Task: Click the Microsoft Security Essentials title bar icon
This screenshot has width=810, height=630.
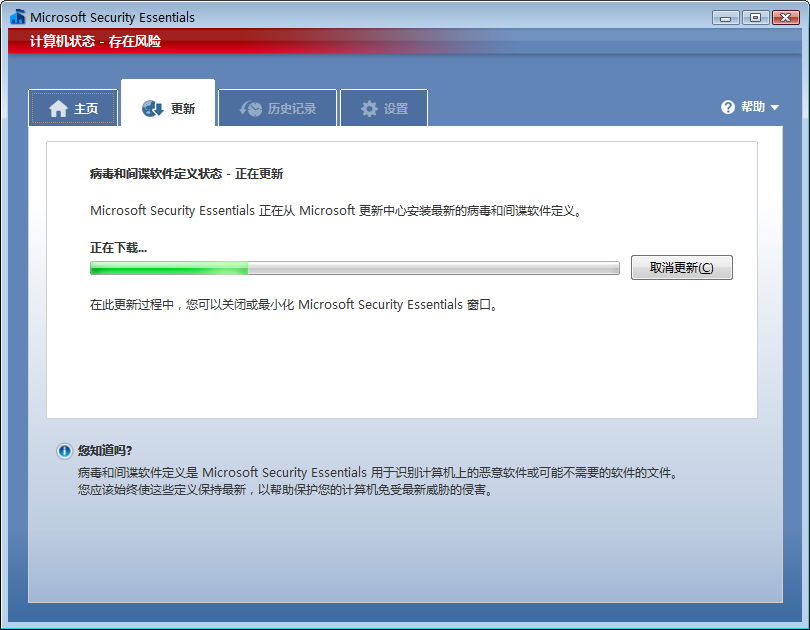Action: tap(17, 17)
